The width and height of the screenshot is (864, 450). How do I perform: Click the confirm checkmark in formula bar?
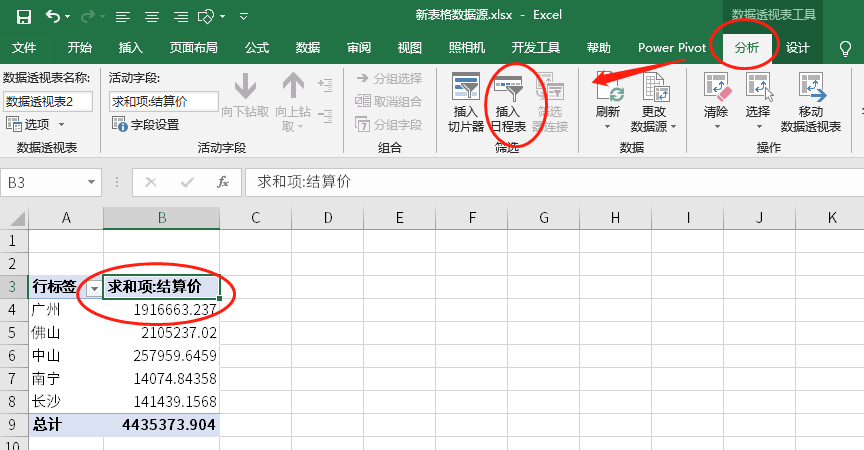coord(187,182)
